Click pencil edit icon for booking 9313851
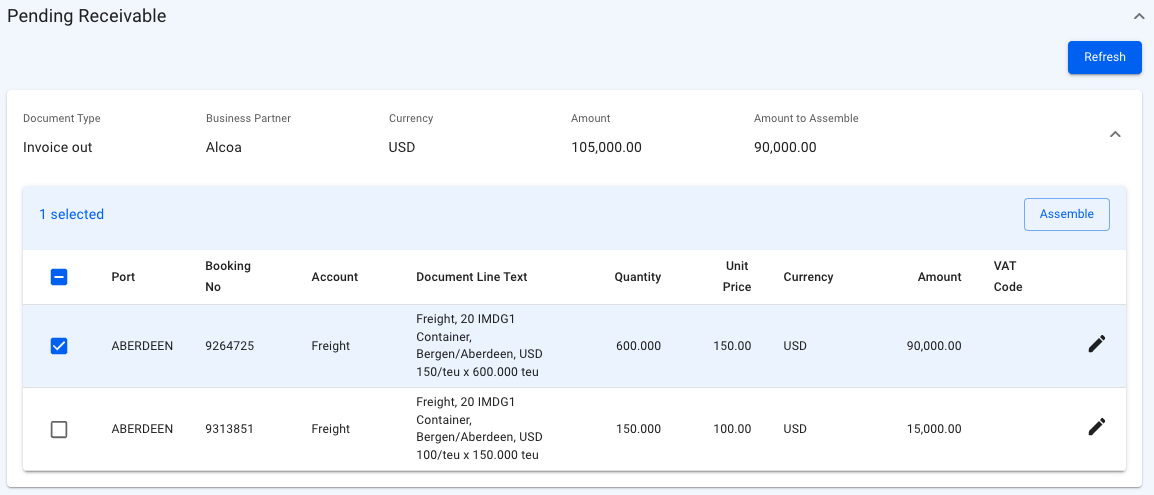Screen dimensions: 1154x495 click(1097, 428)
